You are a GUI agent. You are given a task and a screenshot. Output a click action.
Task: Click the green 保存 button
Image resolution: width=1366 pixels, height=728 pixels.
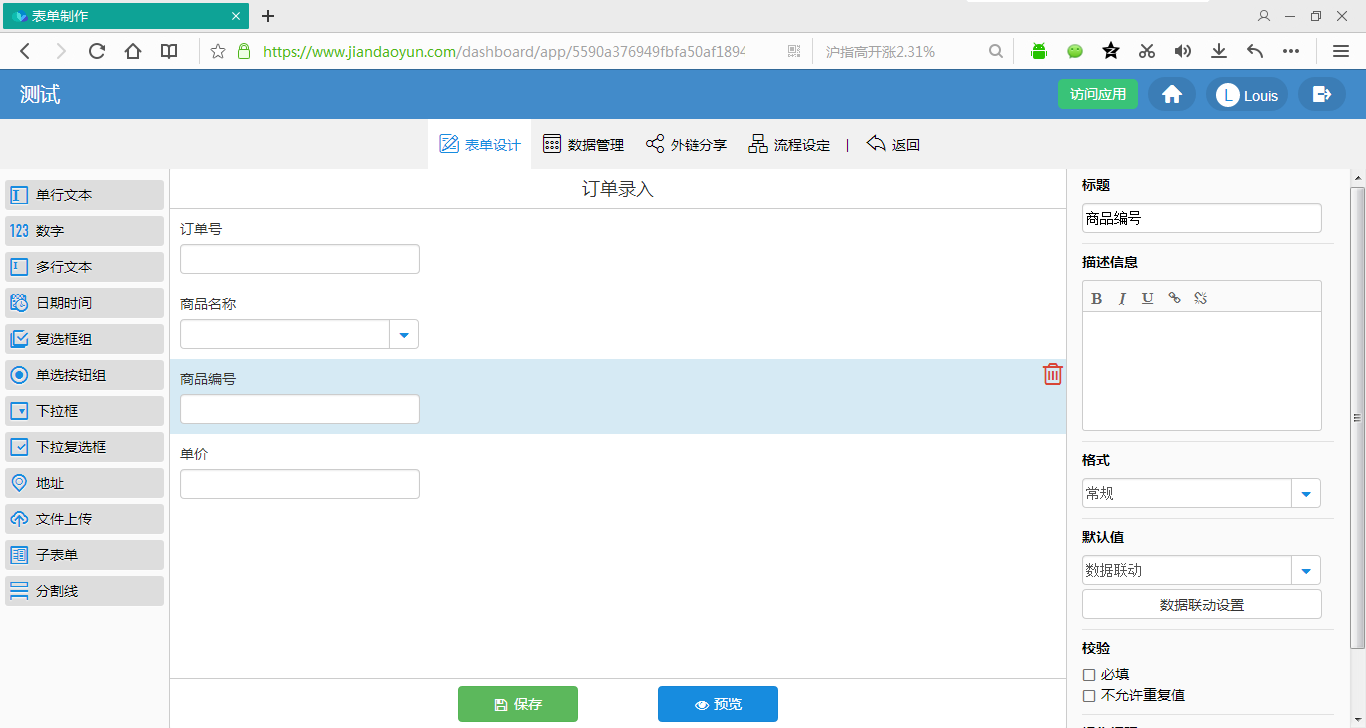517,704
